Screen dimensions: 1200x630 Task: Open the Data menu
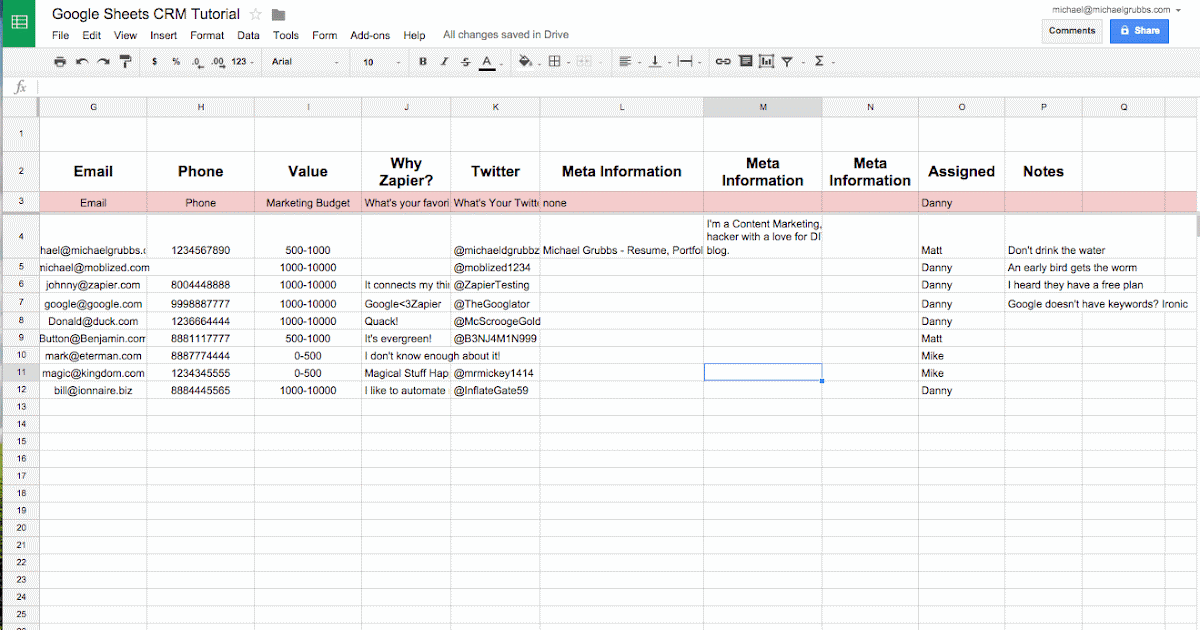[x=249, y=35]
